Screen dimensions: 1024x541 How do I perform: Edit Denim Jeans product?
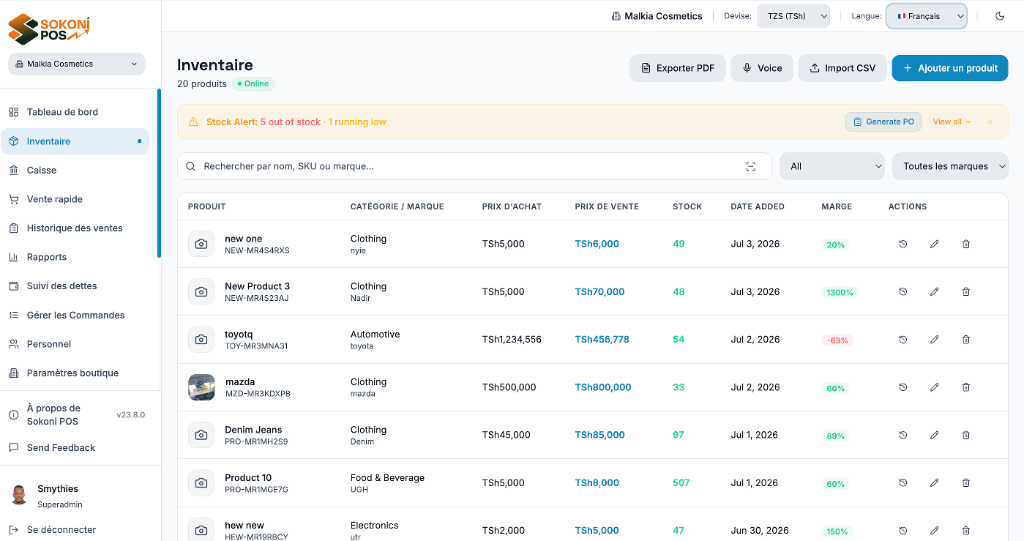[x=934, y=434]
